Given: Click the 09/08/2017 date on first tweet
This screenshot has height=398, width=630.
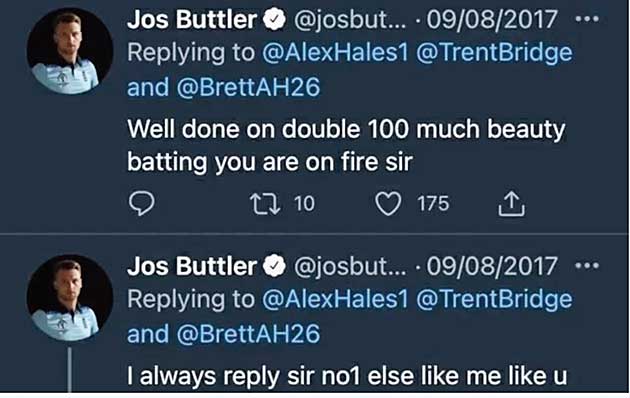Looking at the screenshot, I should [492, 19].
